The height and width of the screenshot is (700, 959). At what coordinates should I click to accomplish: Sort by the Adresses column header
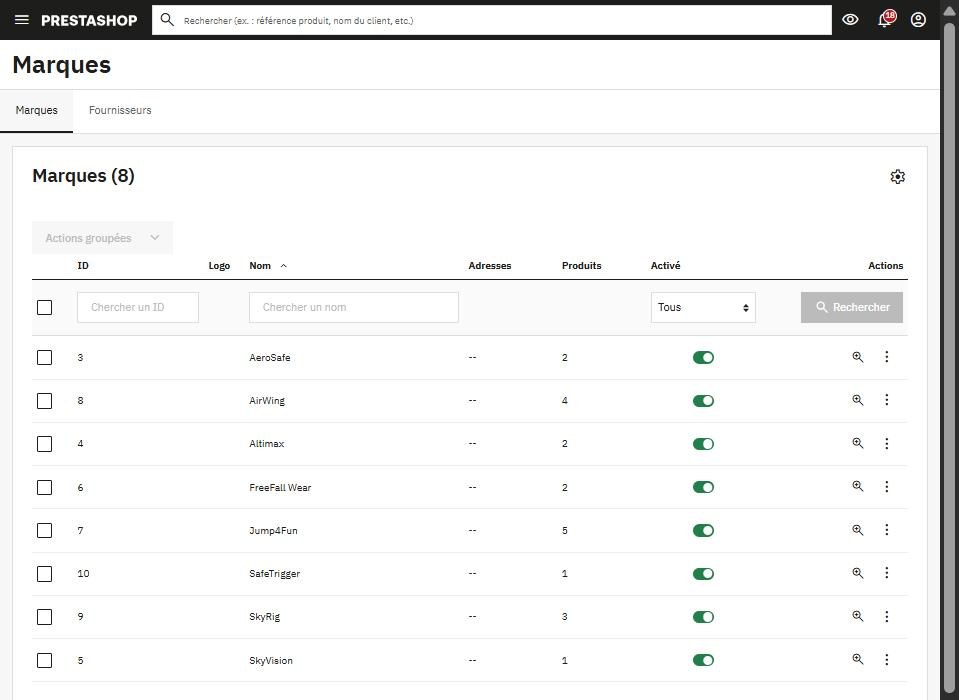490,266
